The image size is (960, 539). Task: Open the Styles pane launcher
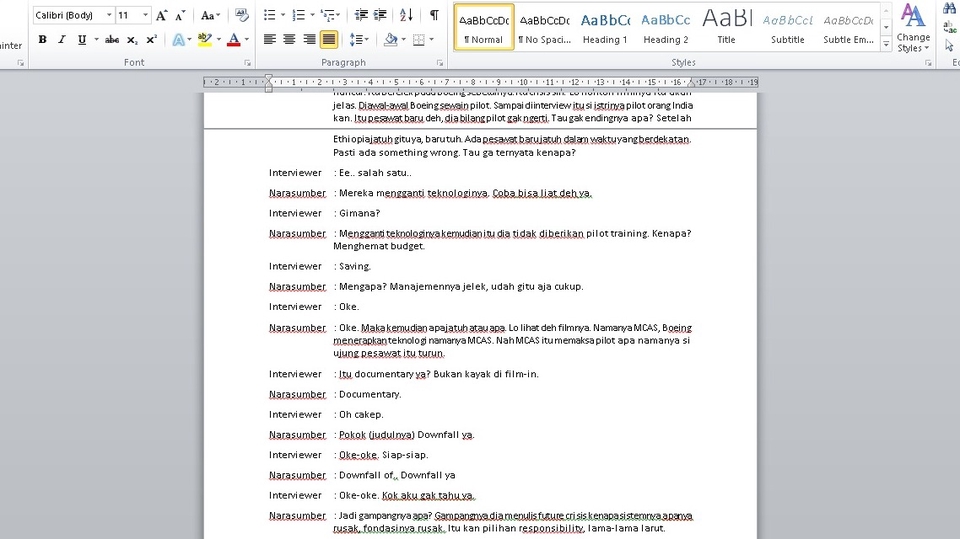click(928, 62)
